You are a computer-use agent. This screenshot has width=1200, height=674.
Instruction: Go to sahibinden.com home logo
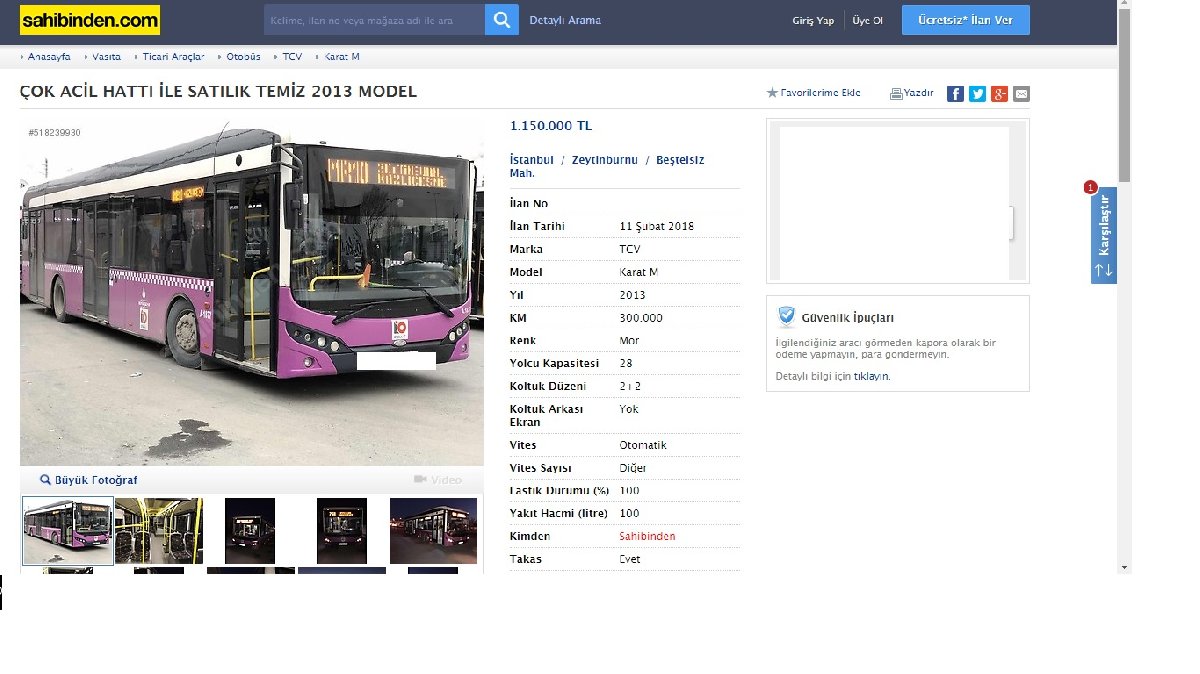point(89,20)
